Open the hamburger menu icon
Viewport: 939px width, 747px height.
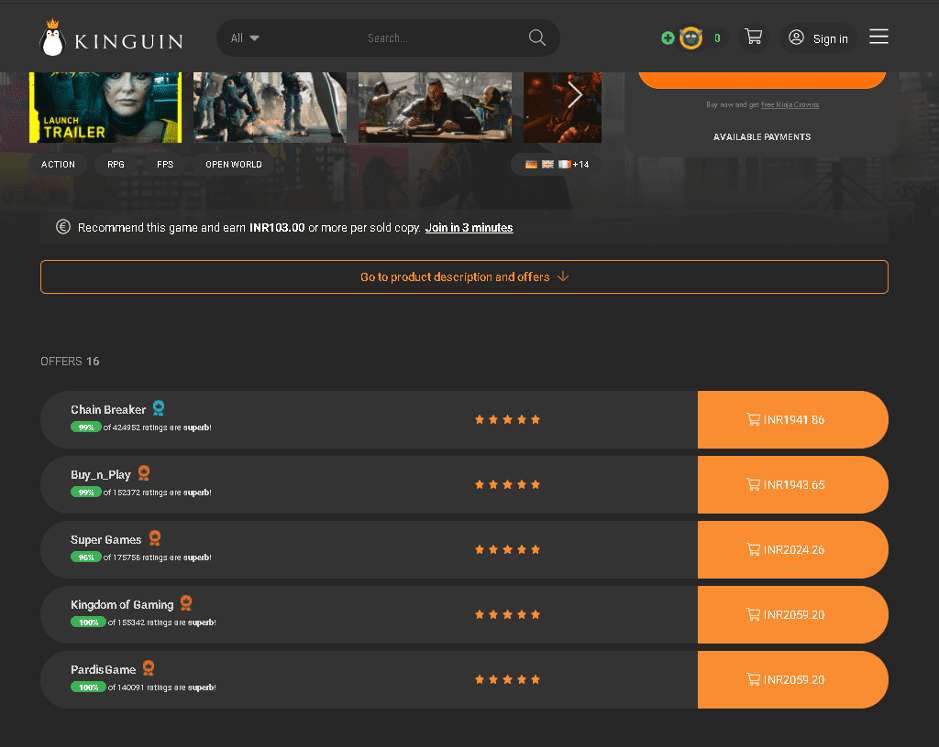pos(879,37)
